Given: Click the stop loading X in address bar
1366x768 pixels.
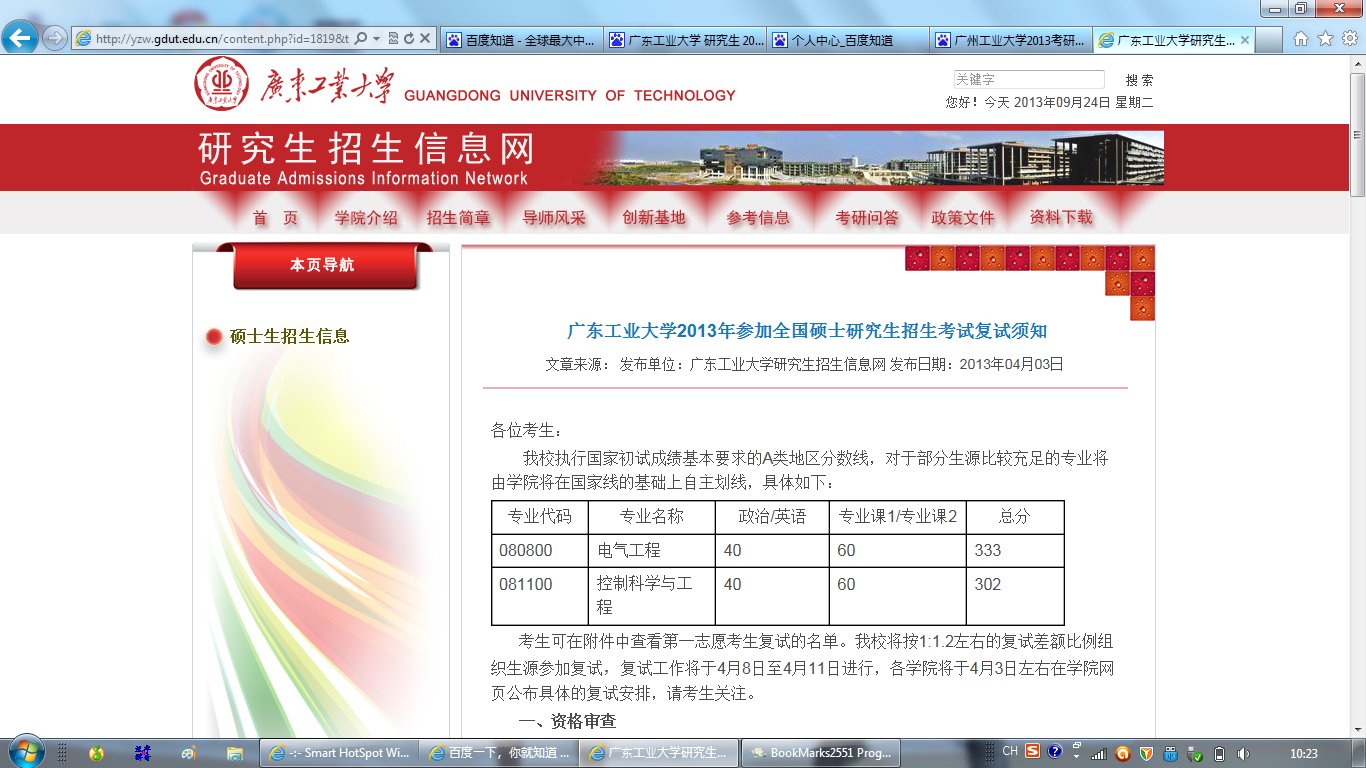Looking at the screenshot, I should point(424,38).
